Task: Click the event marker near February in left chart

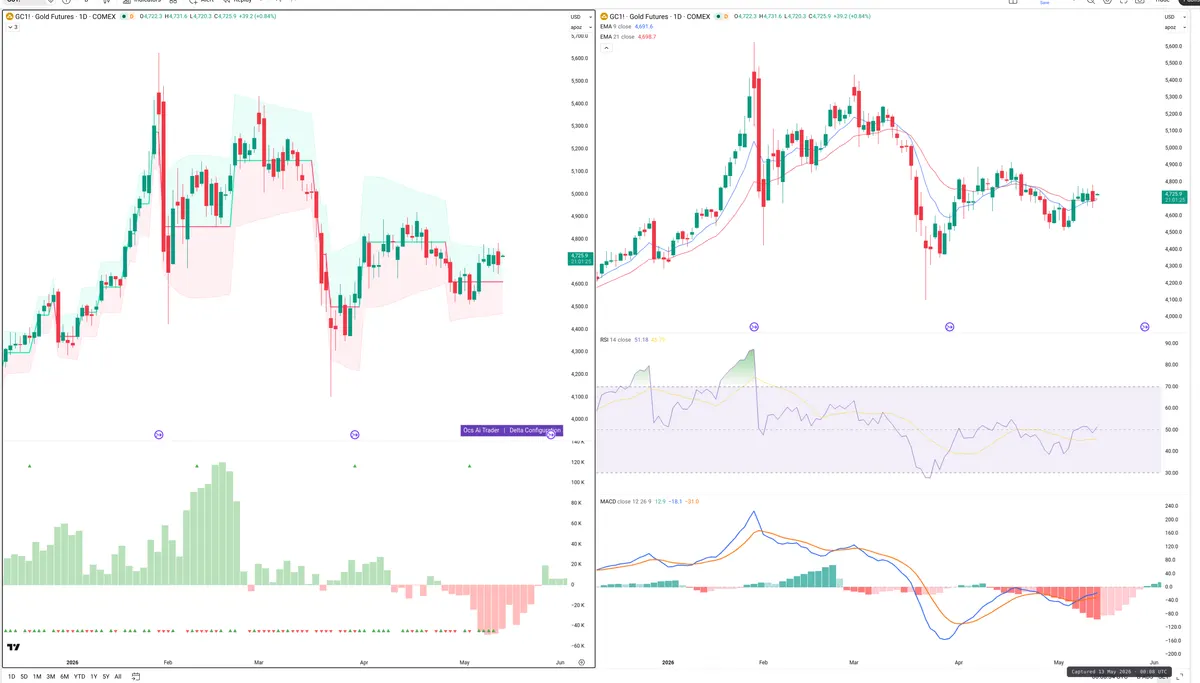Action: pos(158,434)
